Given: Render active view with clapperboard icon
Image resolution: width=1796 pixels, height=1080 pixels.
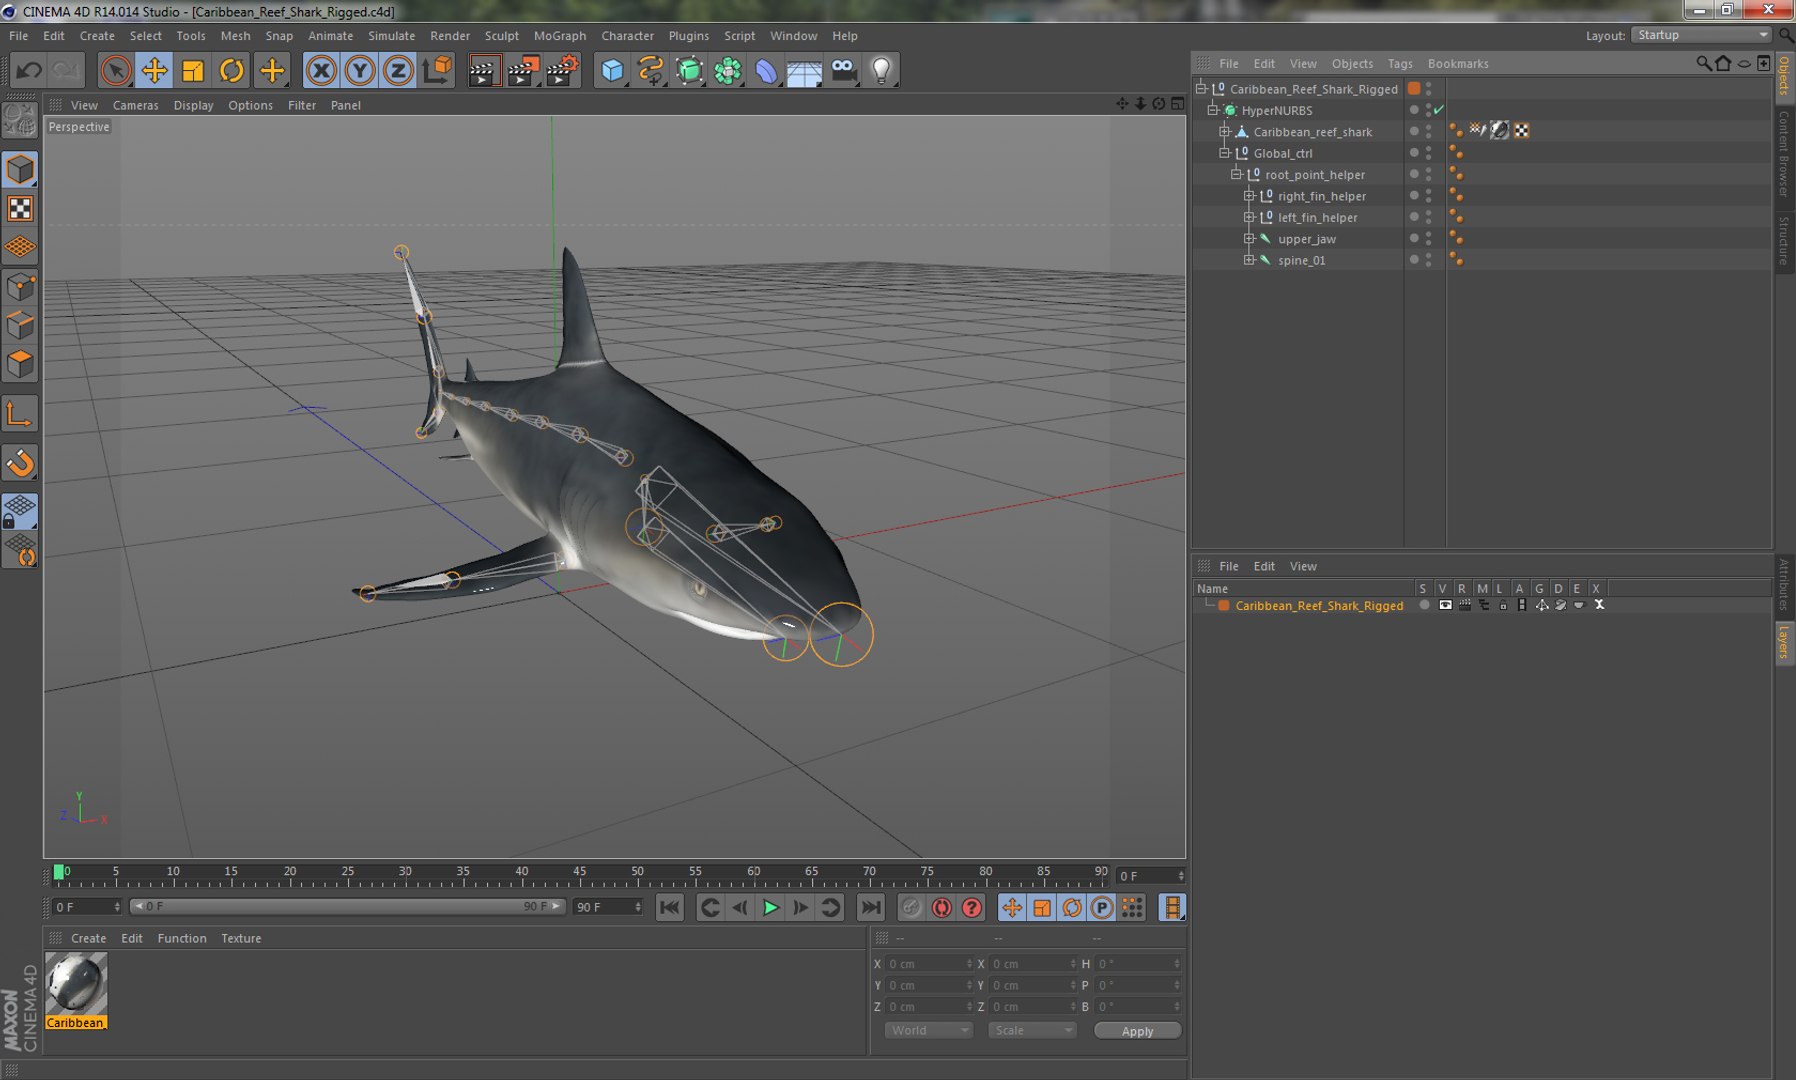Looking at the screenshot, I should 484,70.
